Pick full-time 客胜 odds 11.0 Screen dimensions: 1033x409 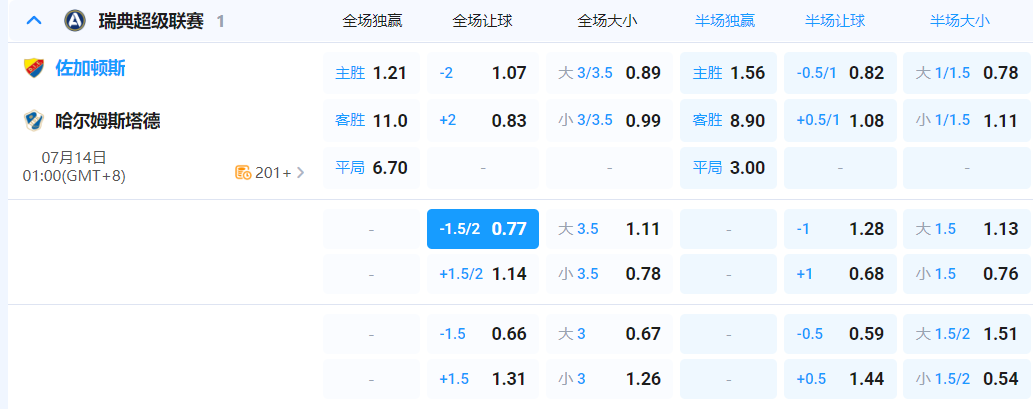click(371, 120)
